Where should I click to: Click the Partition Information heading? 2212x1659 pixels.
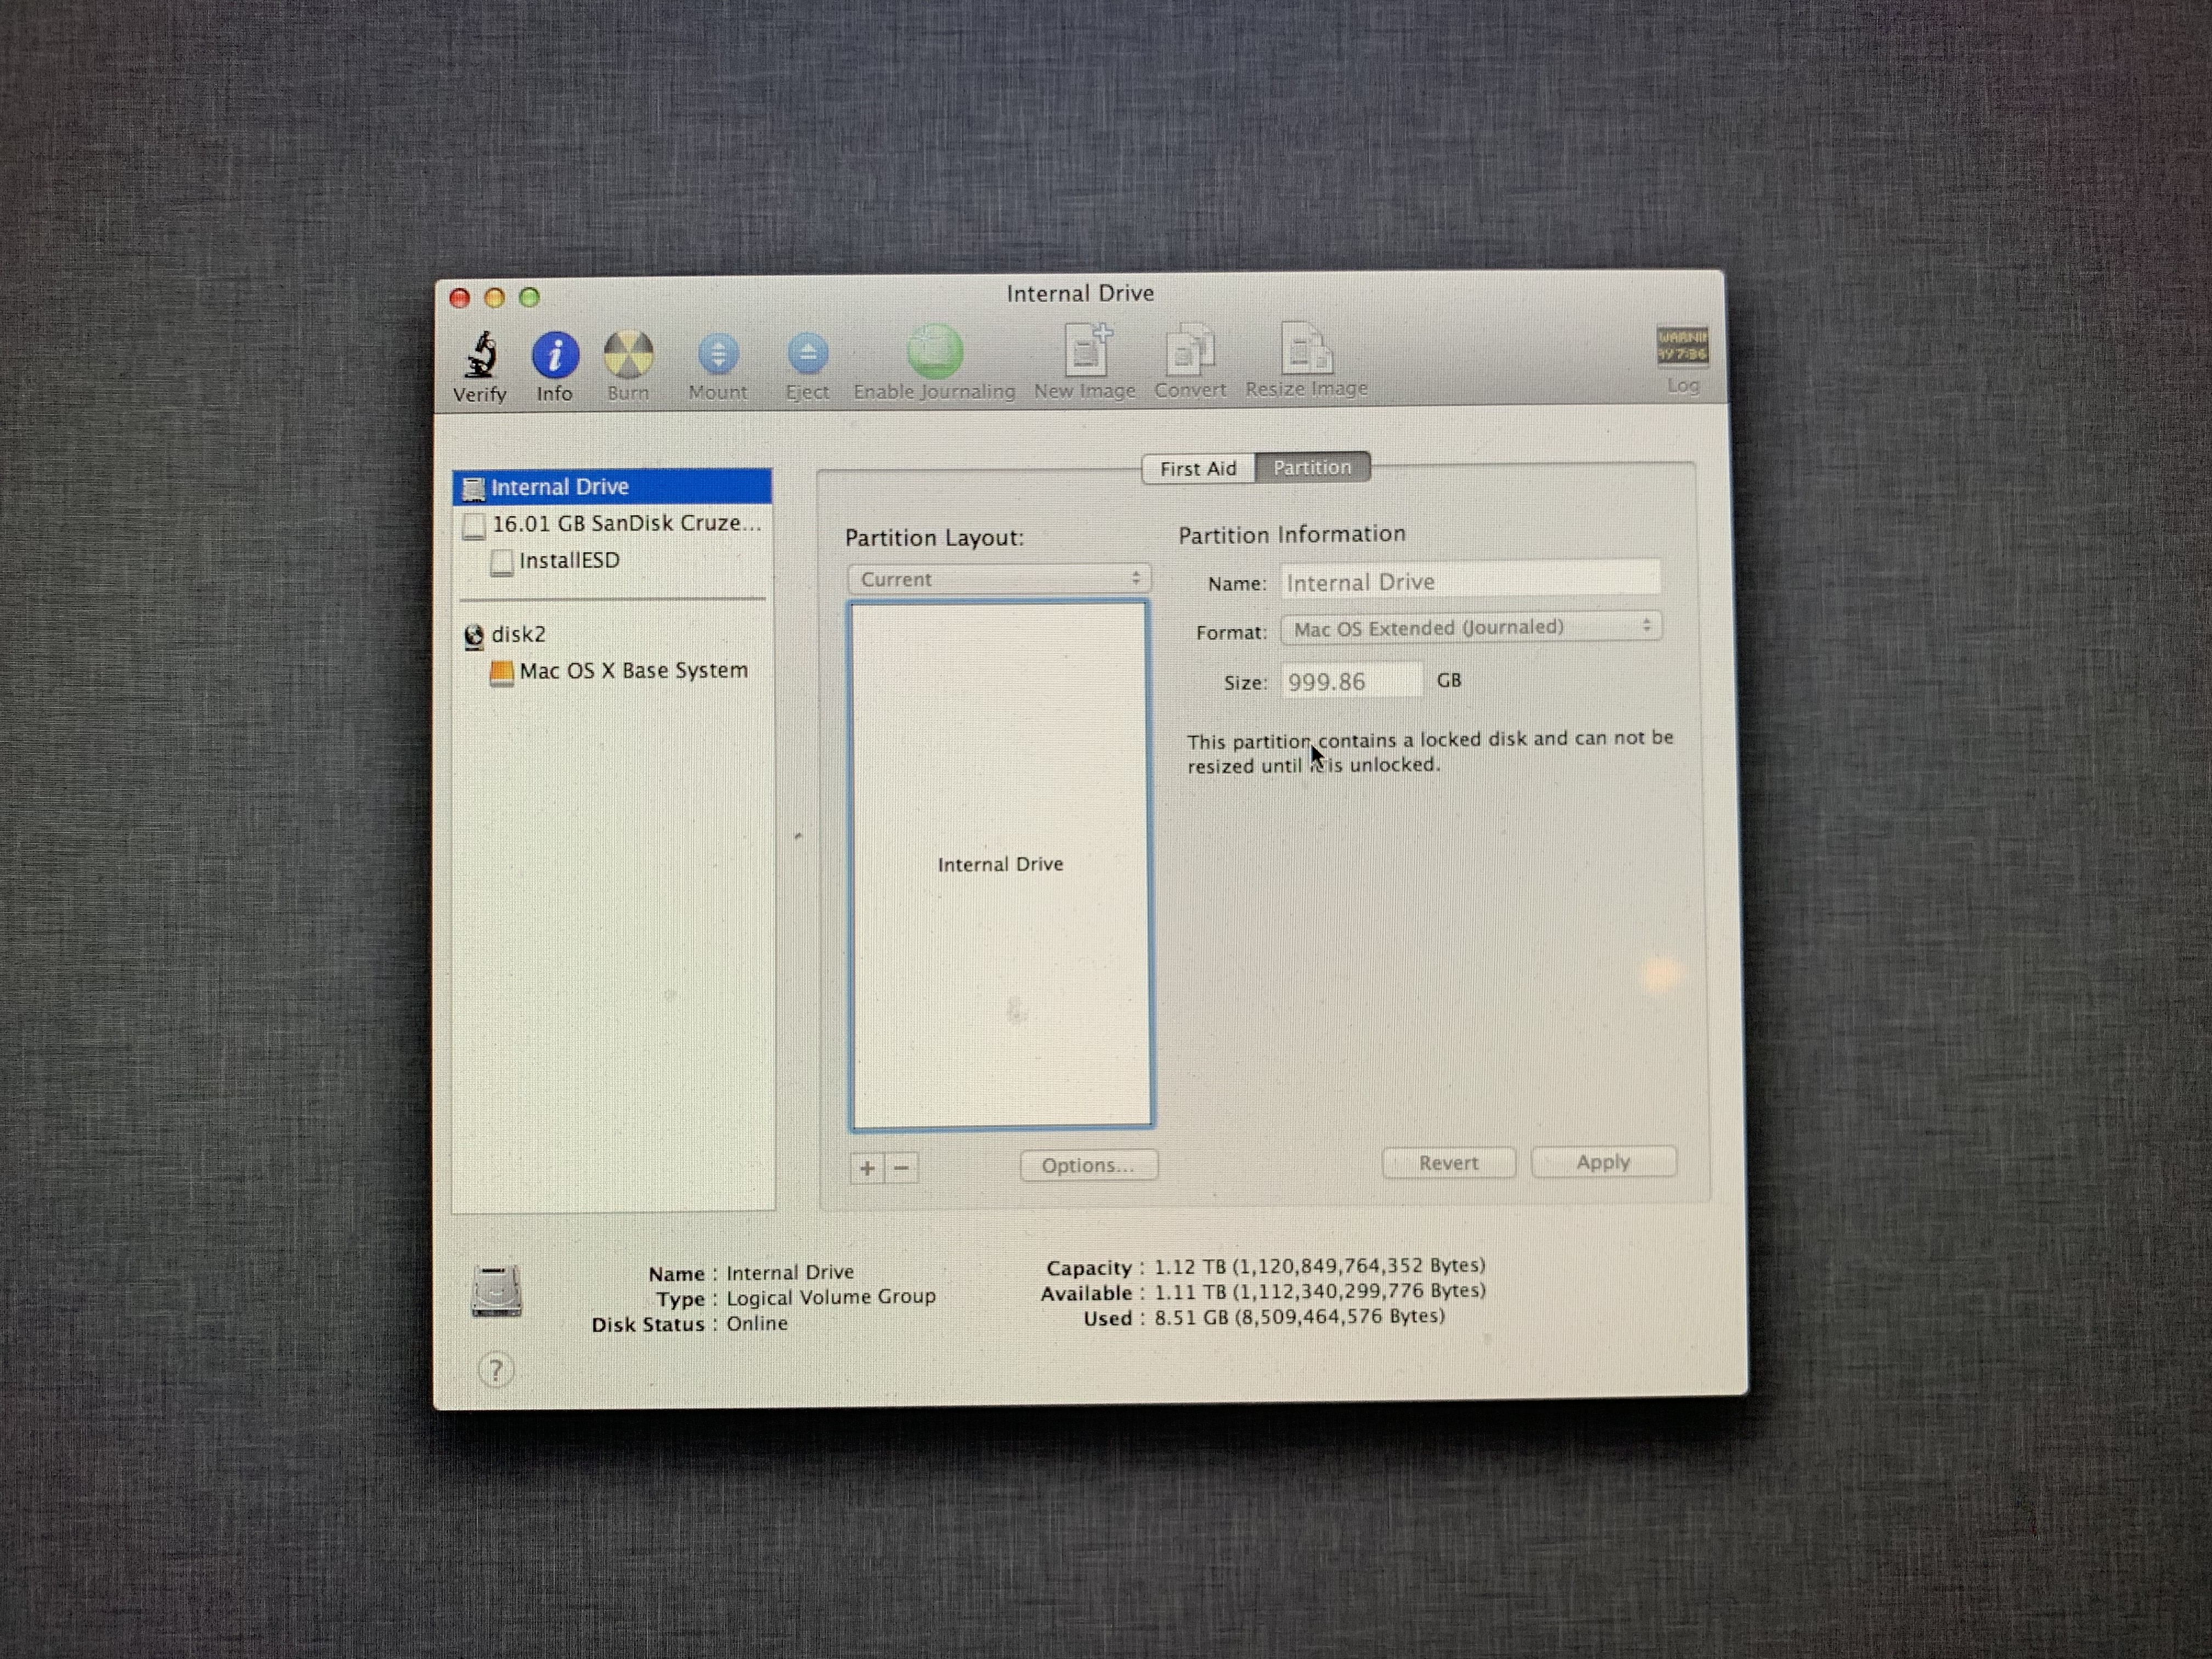[1292, 534]
